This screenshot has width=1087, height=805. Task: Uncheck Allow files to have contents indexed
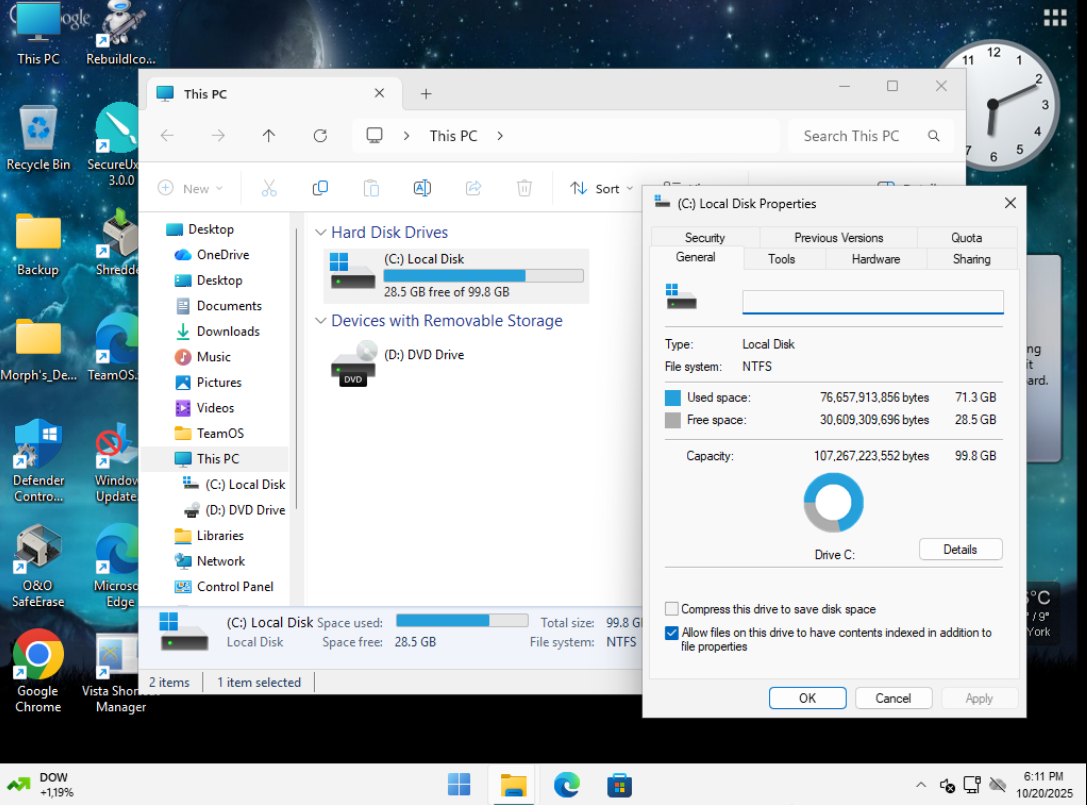(672, 633)
